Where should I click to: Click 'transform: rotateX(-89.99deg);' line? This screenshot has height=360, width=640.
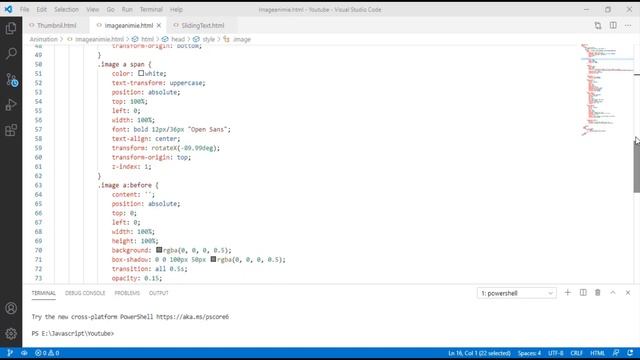click(x=166, y=148)
